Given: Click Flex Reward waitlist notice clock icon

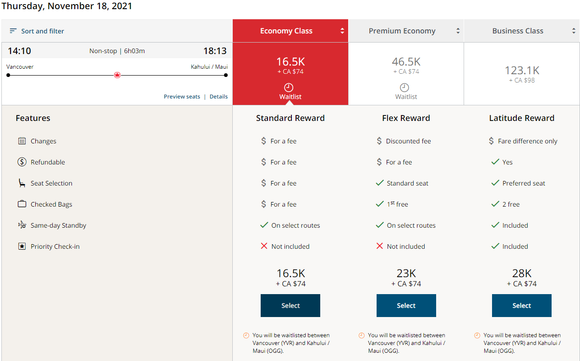Looking at the screenshot, I should point(361,335).
